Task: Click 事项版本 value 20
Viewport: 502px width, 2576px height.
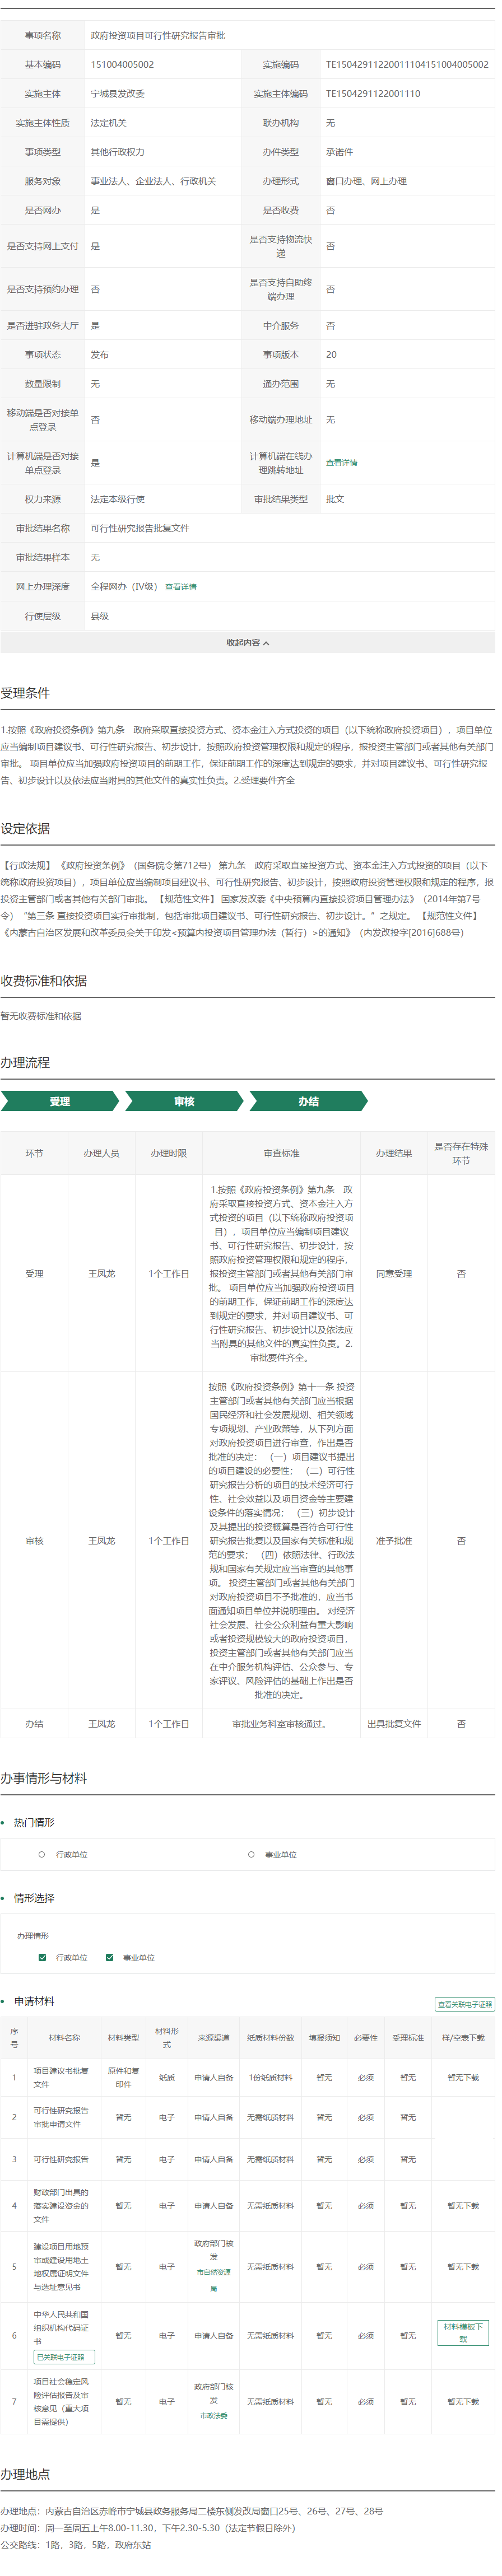Action: [x=331, y=355]
